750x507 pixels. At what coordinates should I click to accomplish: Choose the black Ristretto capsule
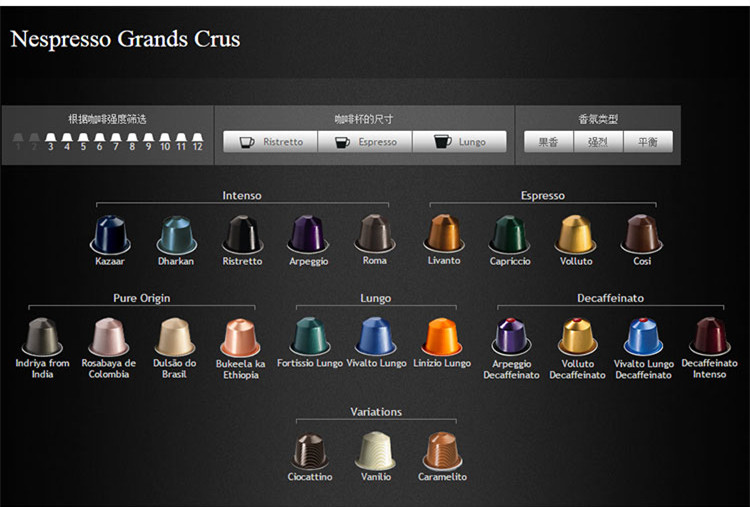(243, 235)
